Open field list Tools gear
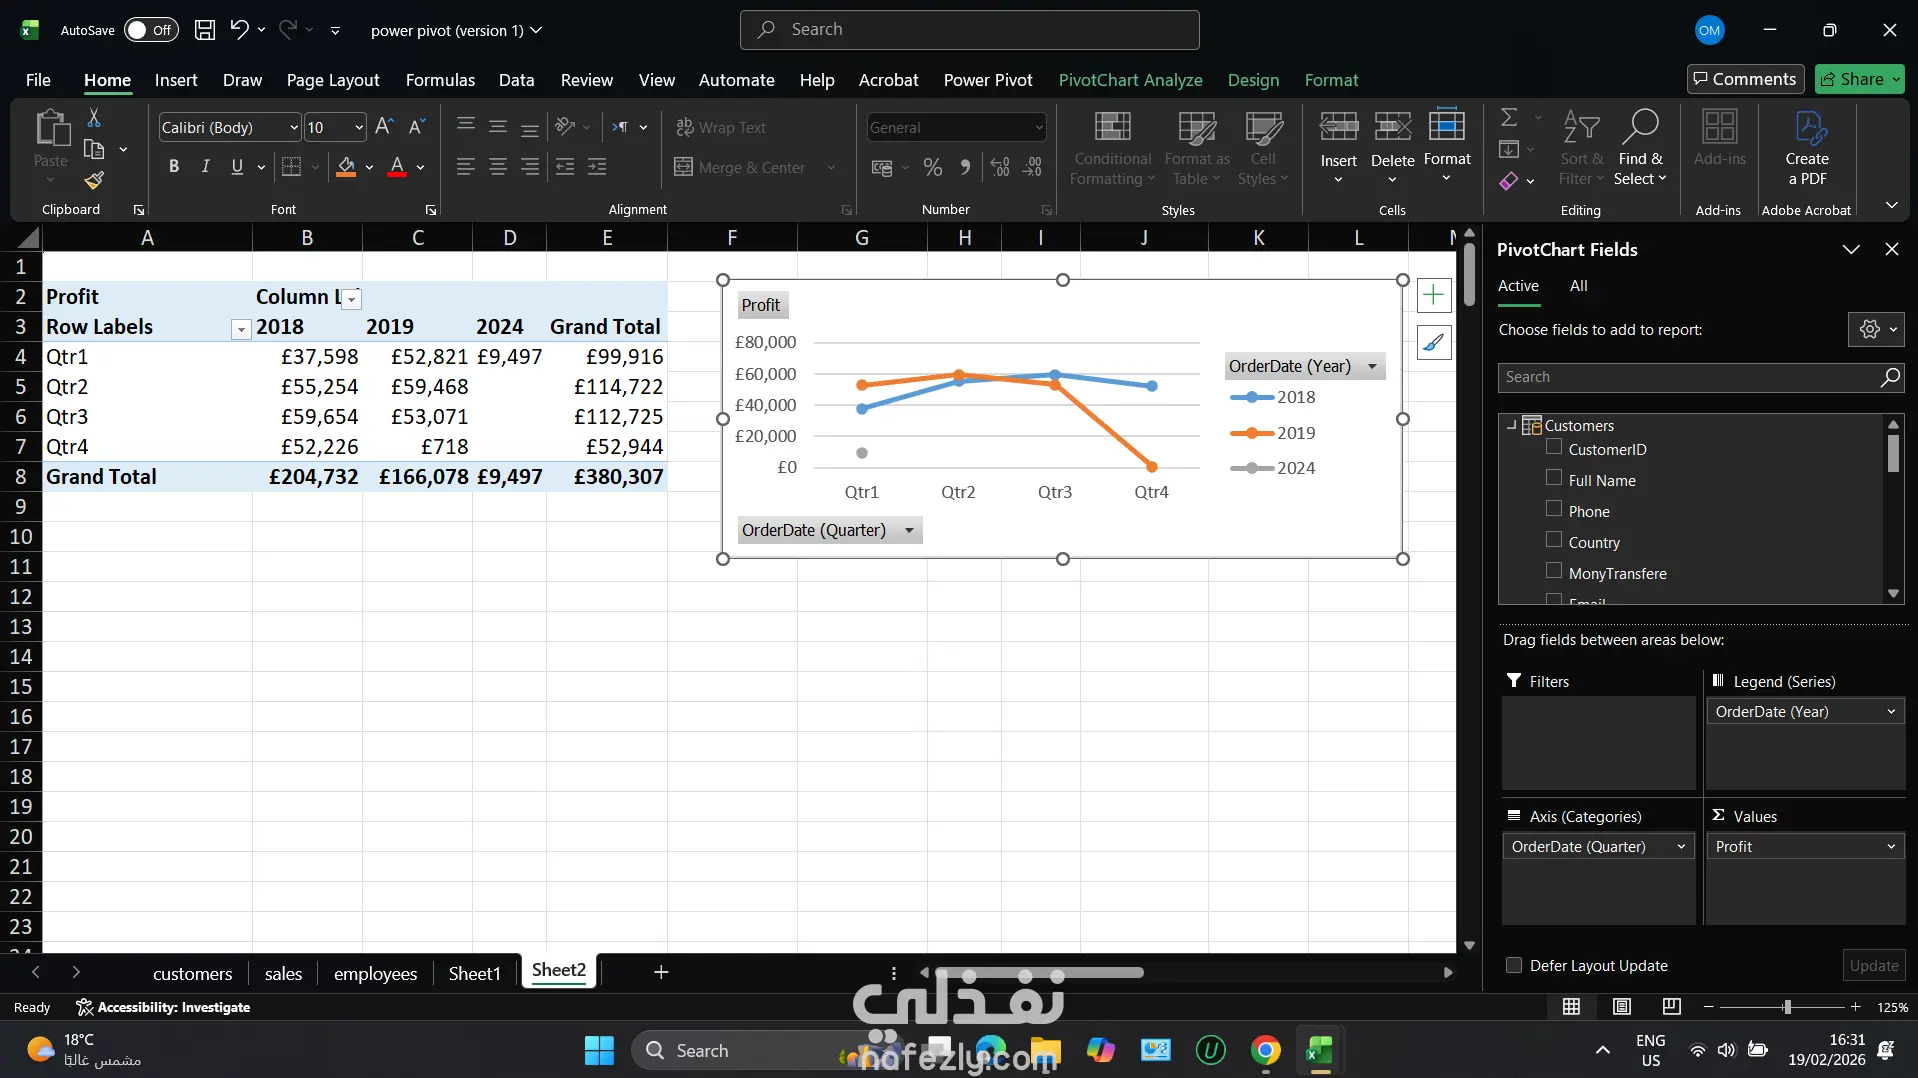Image resolution: width=1918 pixels, height=1078 pixels. click(1876, 329)
